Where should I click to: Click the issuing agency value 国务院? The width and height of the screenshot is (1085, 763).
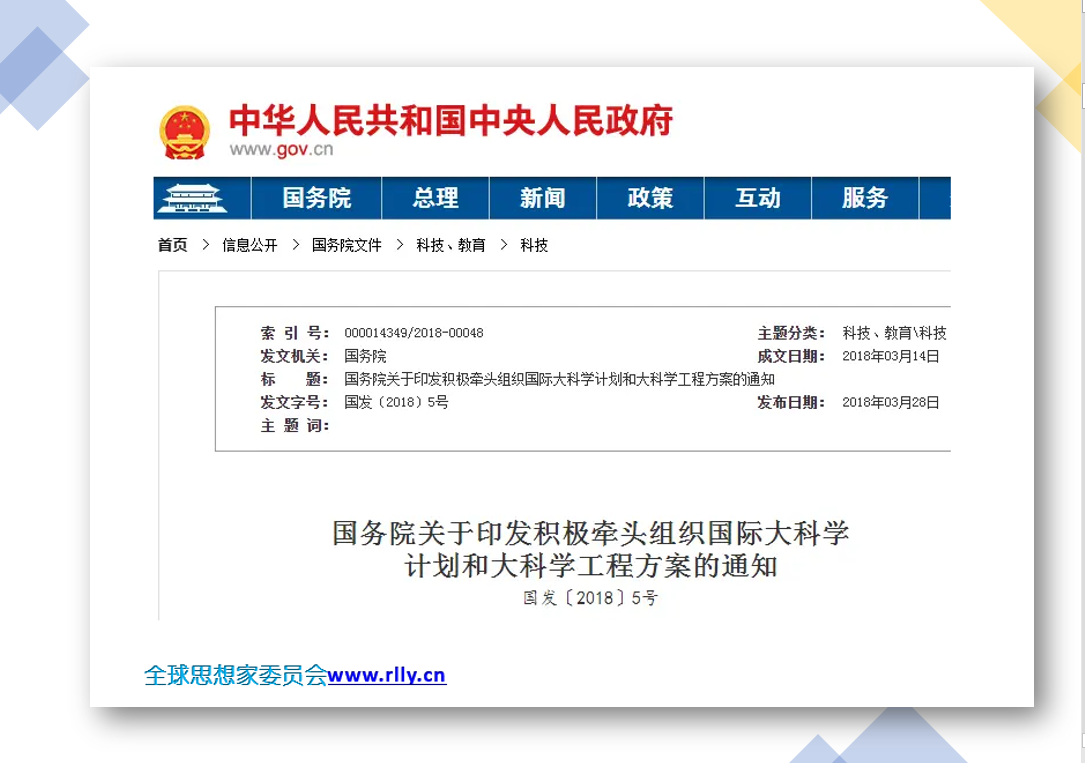click(x=365, y=356)
